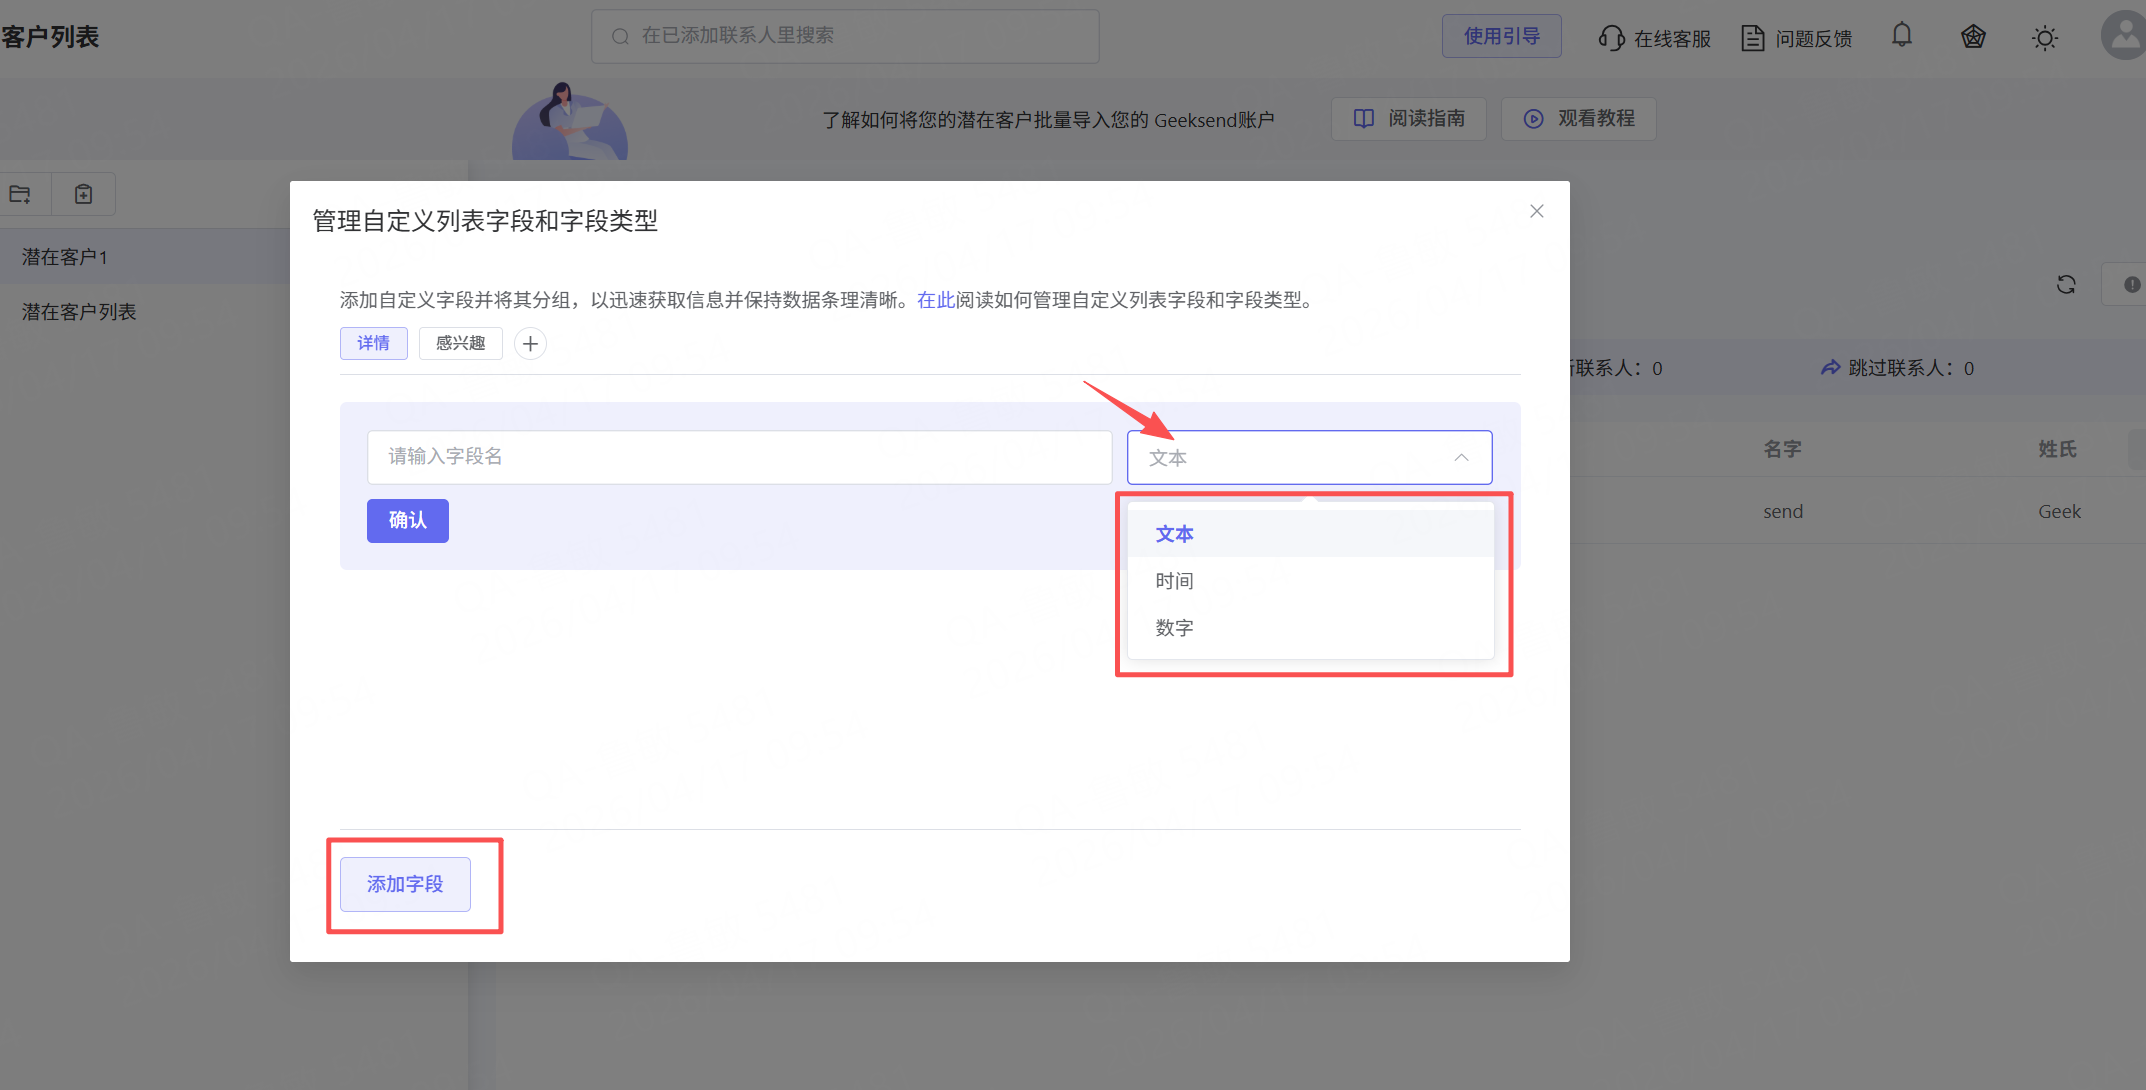Close the custom field management dialog
Screen dimensions: 2146x1090
(x=1536, y=211)
